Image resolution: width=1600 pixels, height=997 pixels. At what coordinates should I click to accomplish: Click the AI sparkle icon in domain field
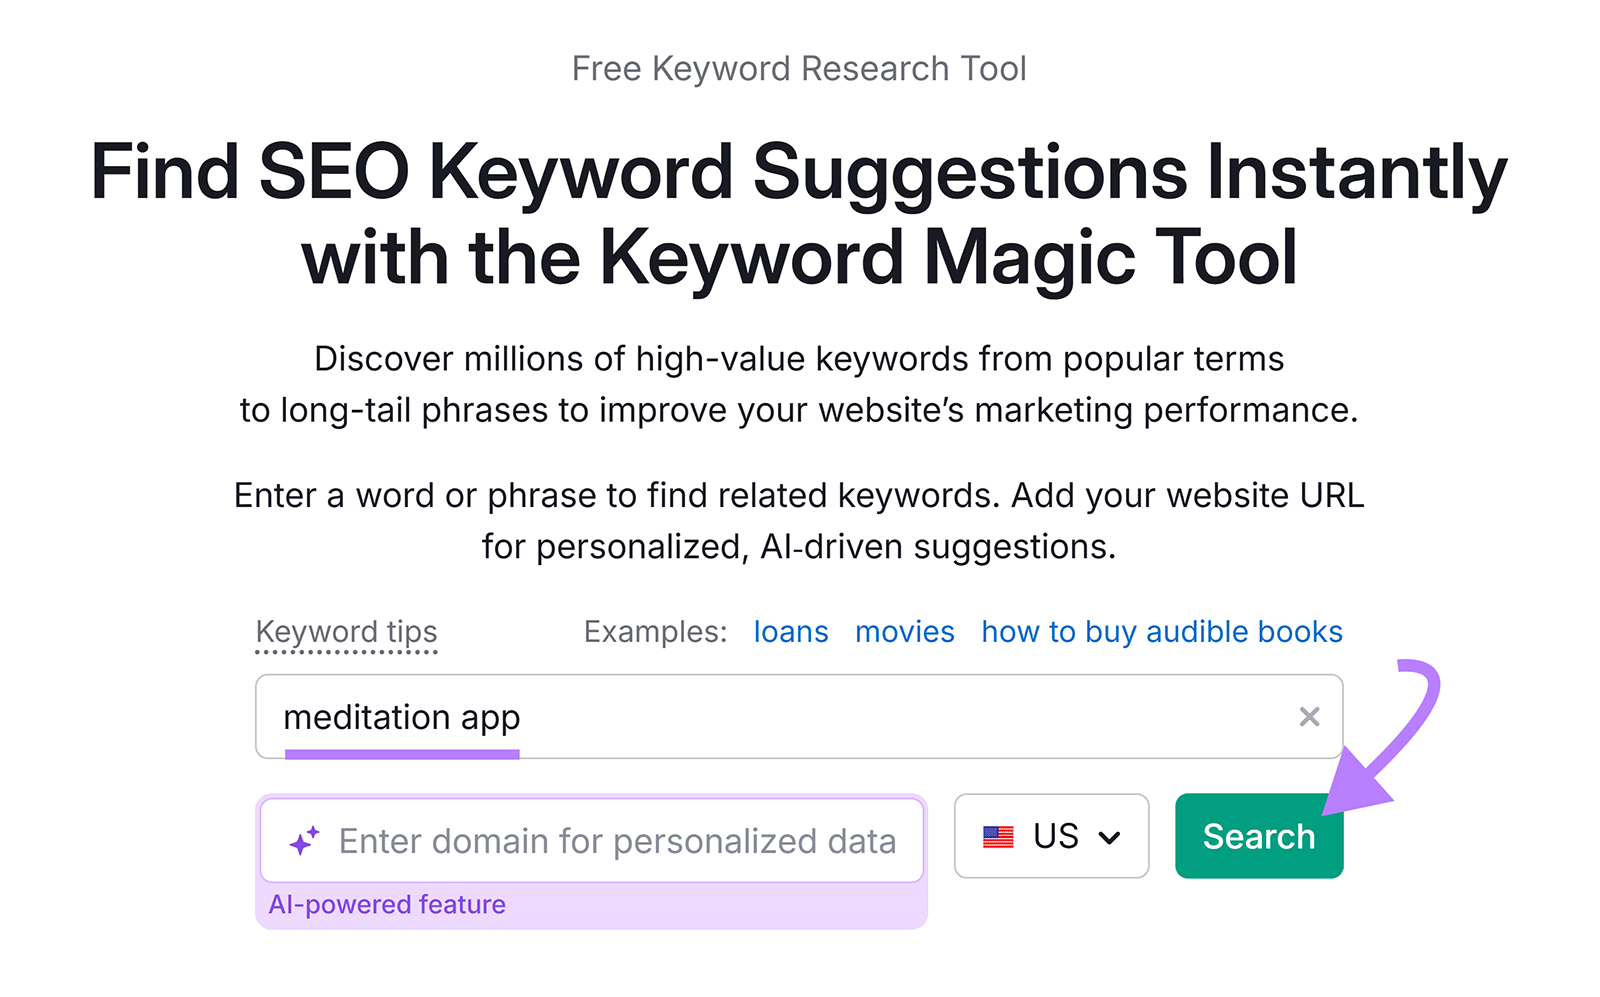tap(306, 837)
